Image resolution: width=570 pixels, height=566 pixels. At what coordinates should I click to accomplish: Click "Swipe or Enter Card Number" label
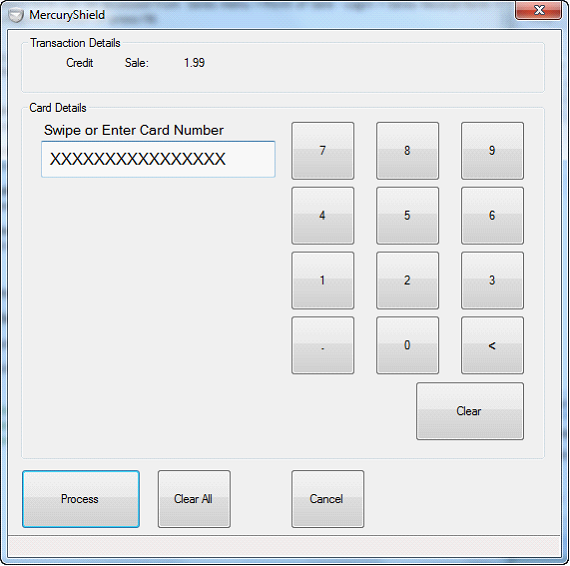click(134, 130)
